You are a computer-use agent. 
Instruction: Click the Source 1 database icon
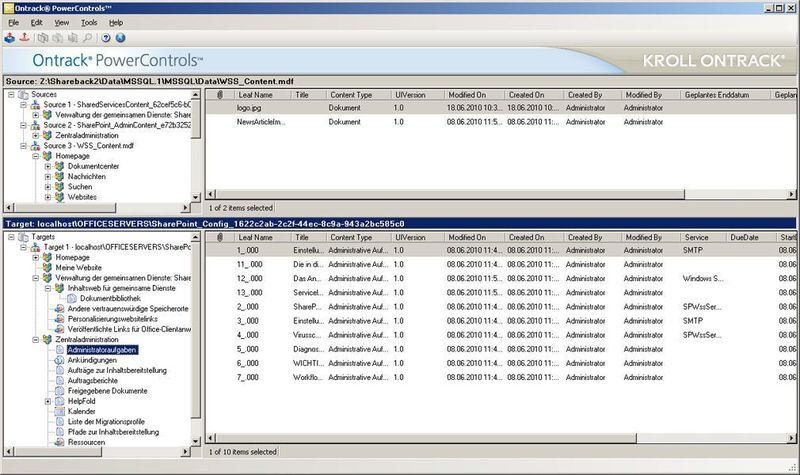35,105
